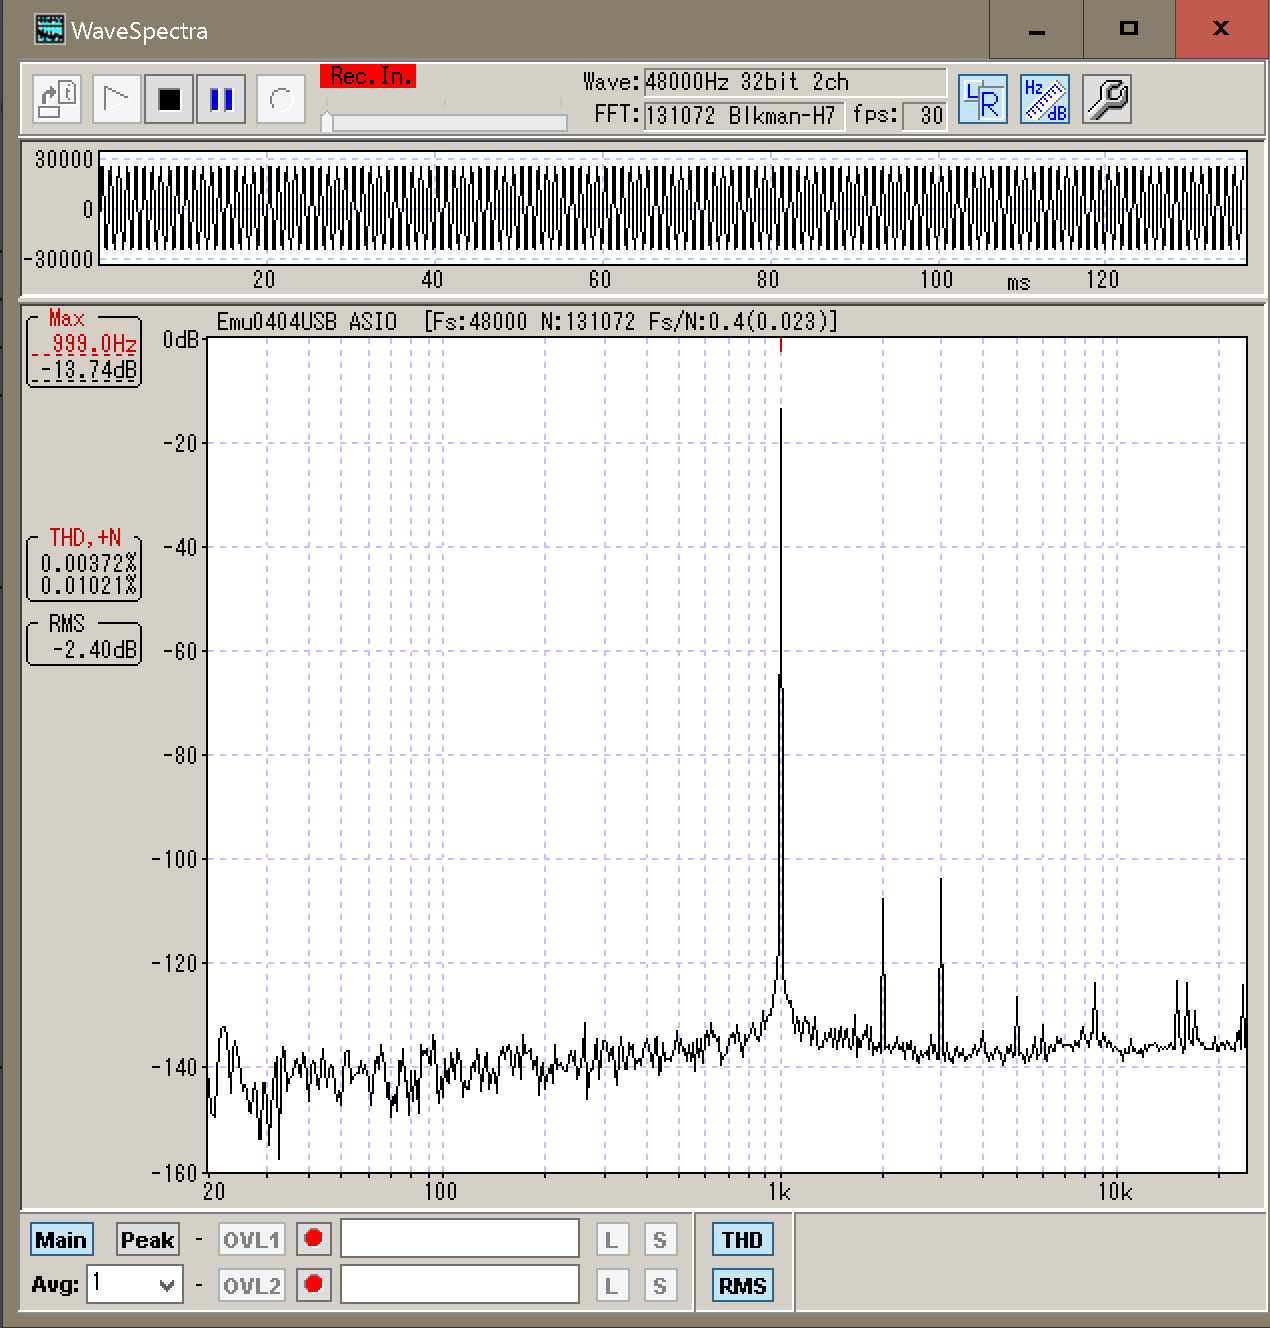Minimize the WaveSpectra window
The height and width of the screenshot is (1328, 1270).
coord(1037,30)
